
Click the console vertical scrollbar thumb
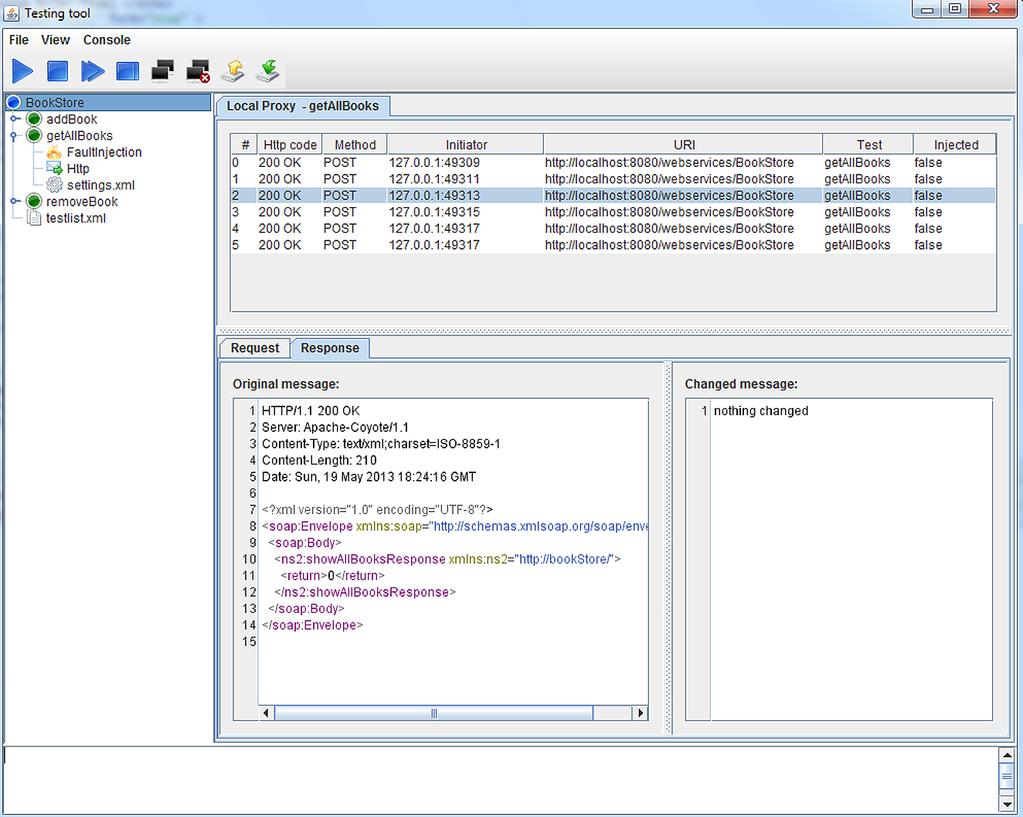point(1007,777)
